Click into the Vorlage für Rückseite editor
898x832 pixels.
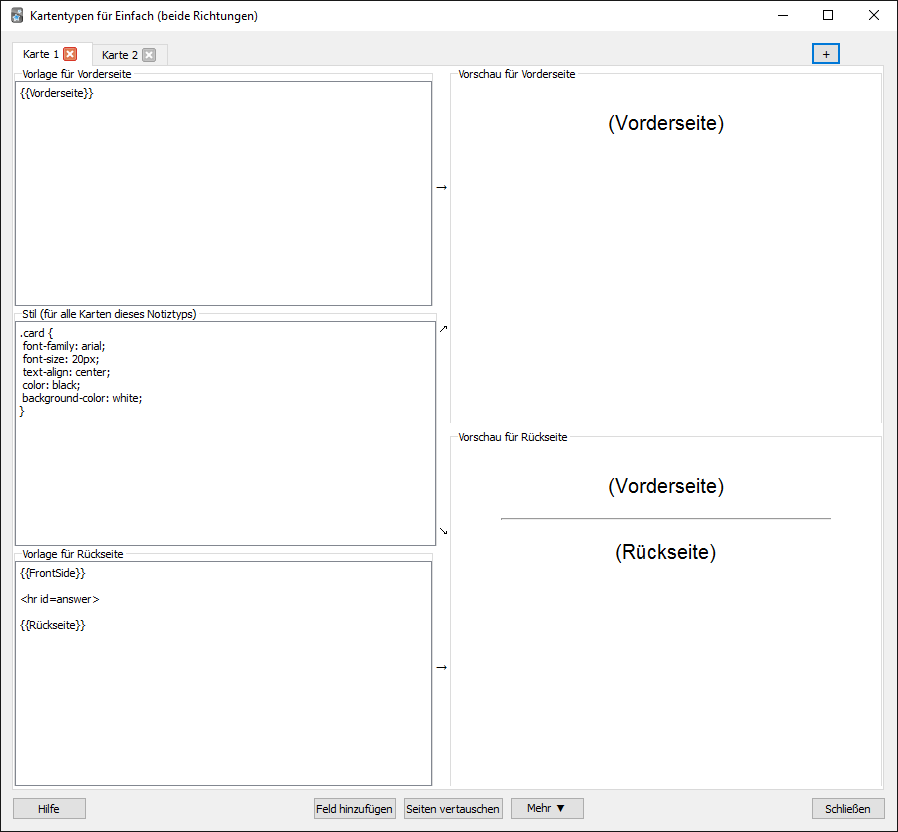(x=223, y=673)
